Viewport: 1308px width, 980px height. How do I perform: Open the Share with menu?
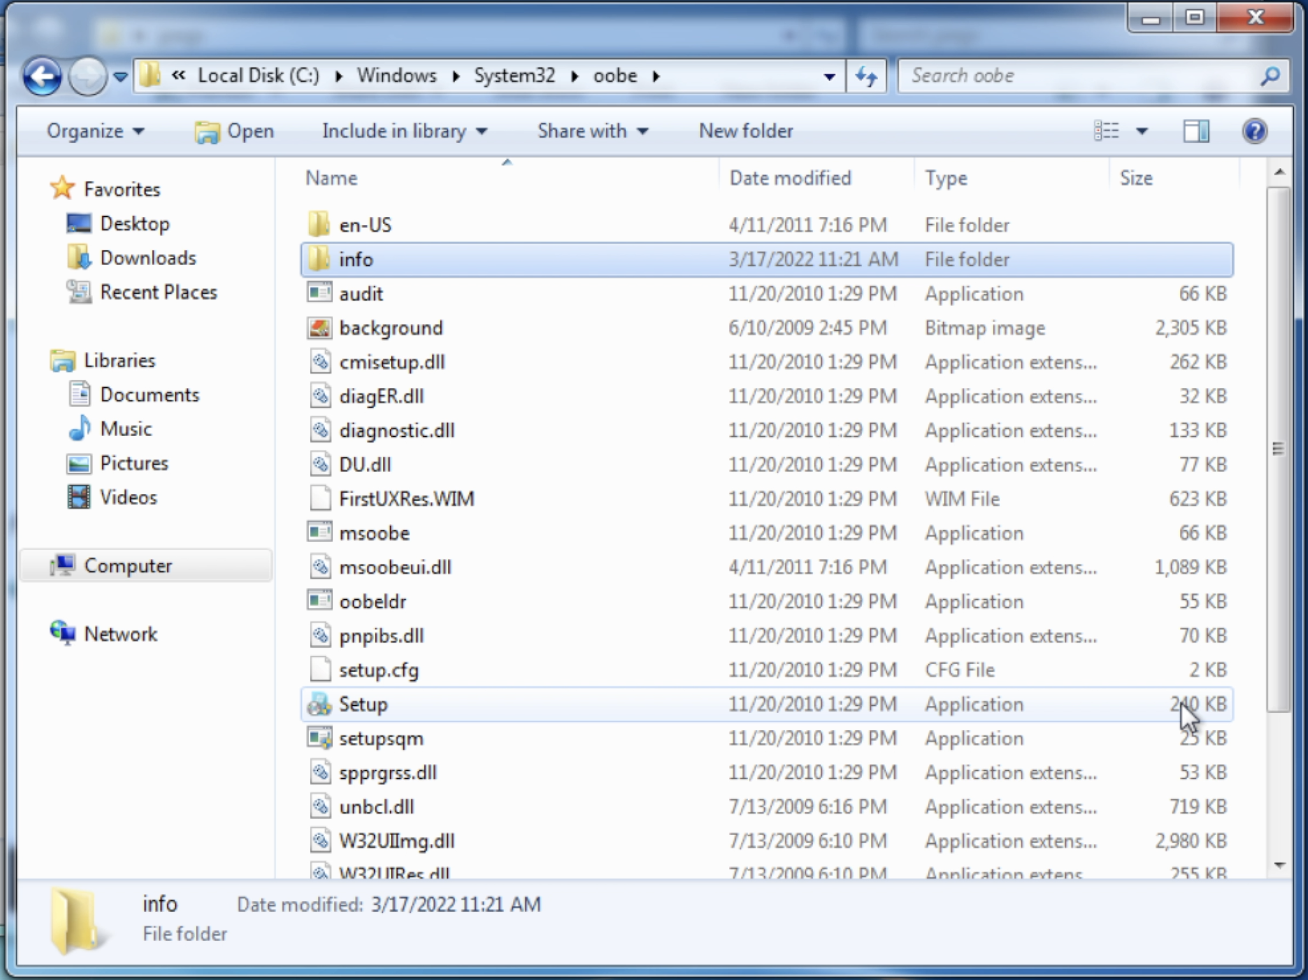click(593, 131)
